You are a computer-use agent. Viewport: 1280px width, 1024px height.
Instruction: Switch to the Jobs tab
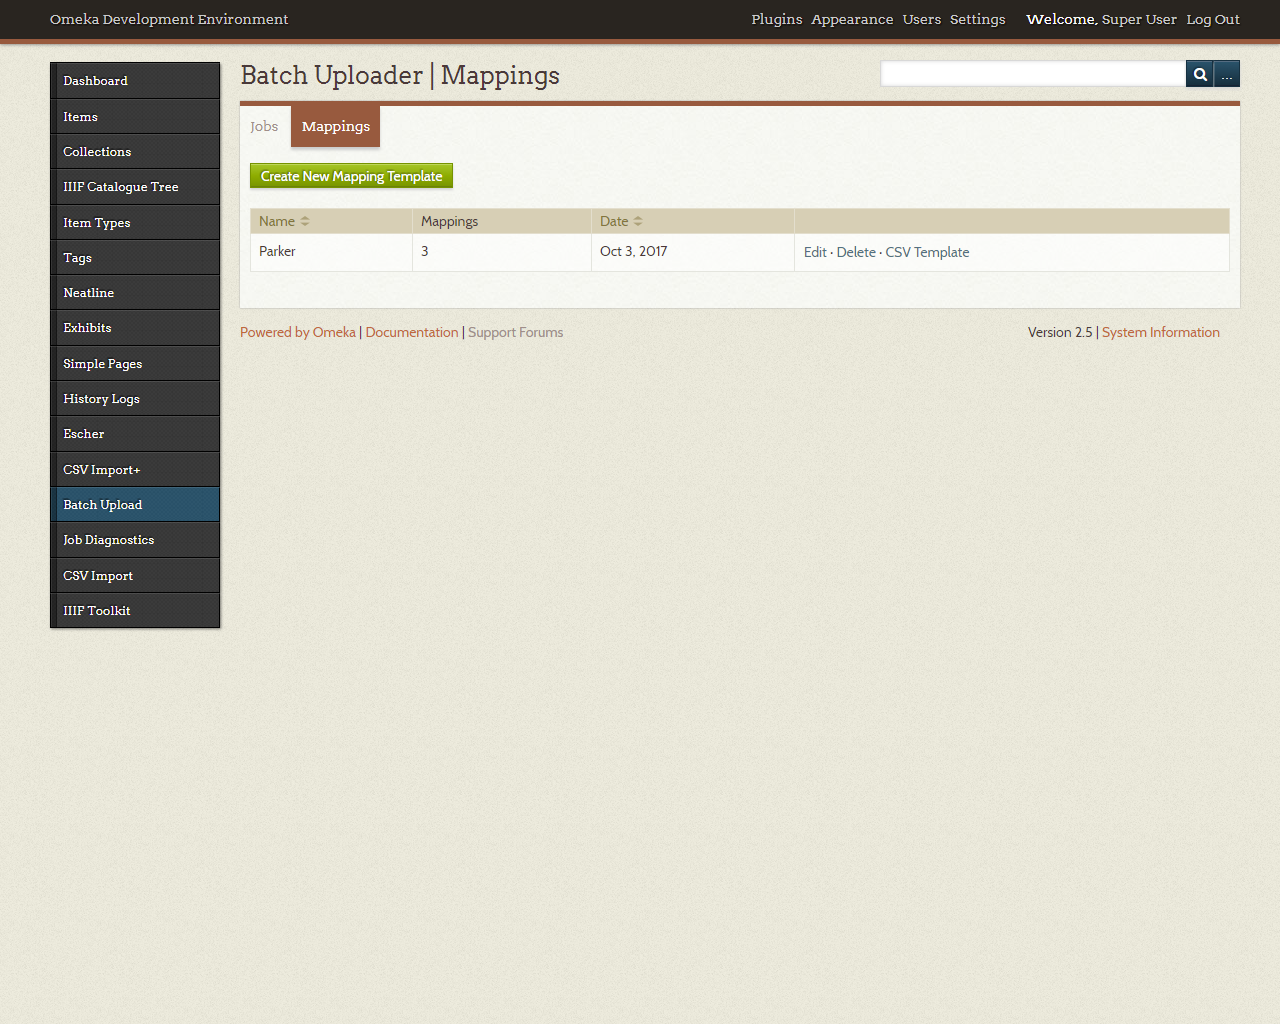(x=264, y=126)
